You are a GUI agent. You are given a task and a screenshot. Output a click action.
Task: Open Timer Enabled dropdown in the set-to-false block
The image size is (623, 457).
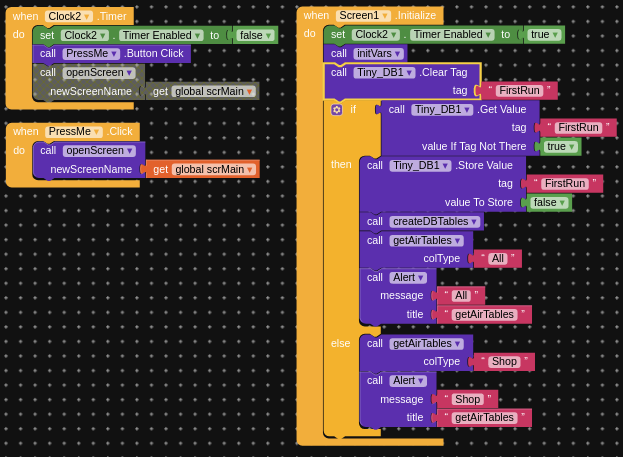tap(161, 35)
